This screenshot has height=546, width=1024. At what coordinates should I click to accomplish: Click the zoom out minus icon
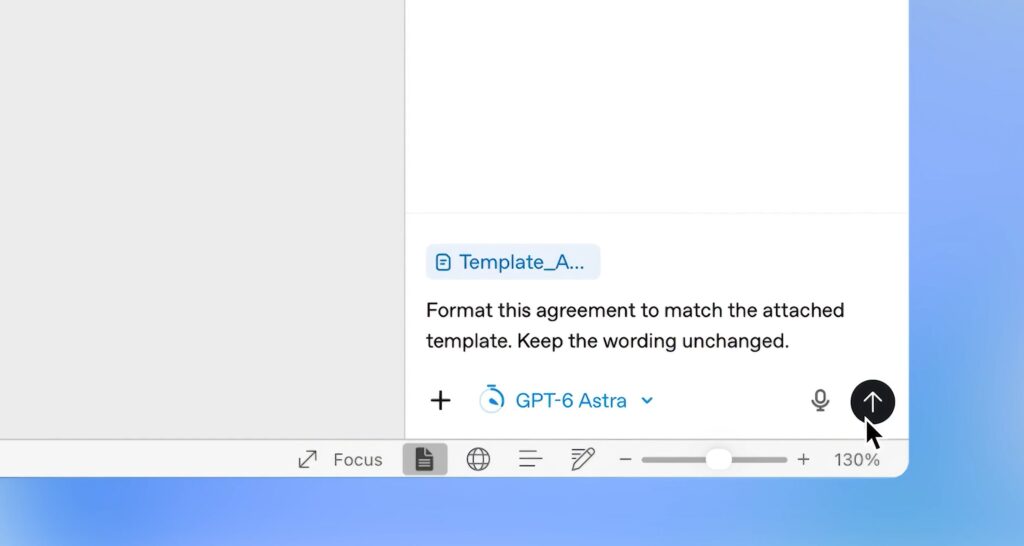point(625,459)
